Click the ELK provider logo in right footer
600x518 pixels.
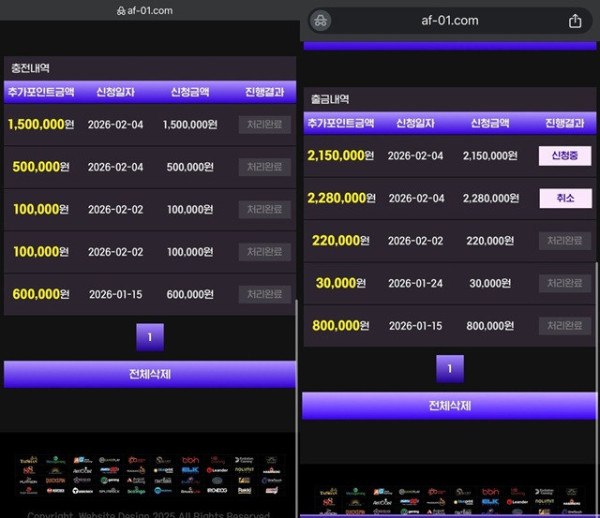490,502
